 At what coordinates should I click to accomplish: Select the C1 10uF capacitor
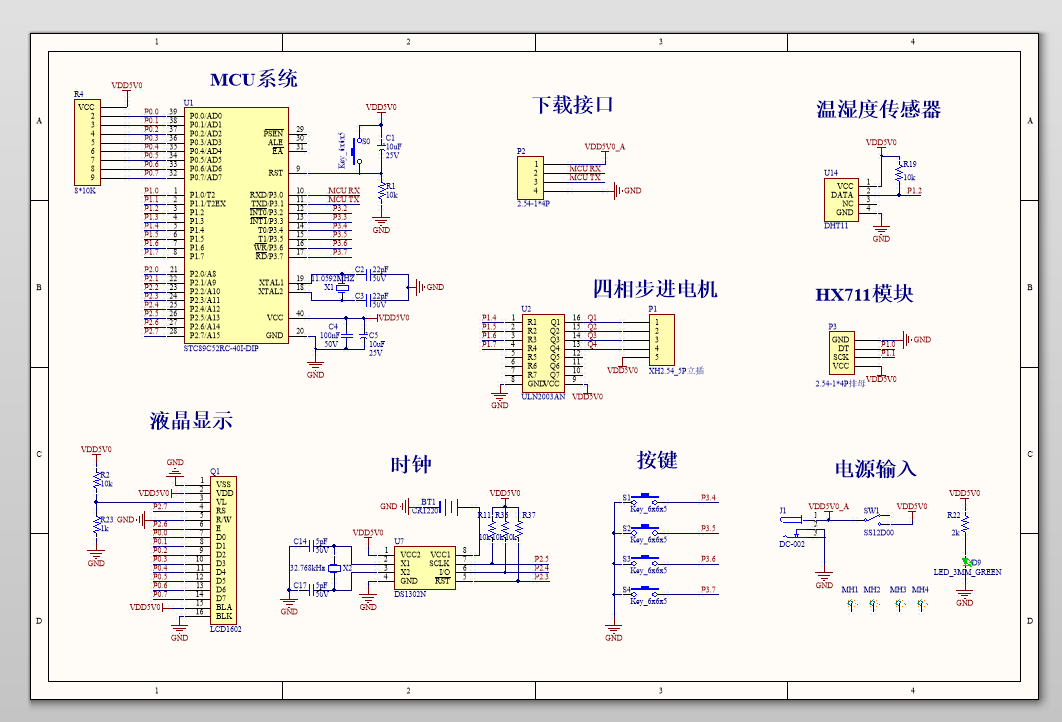coord(381,146)
